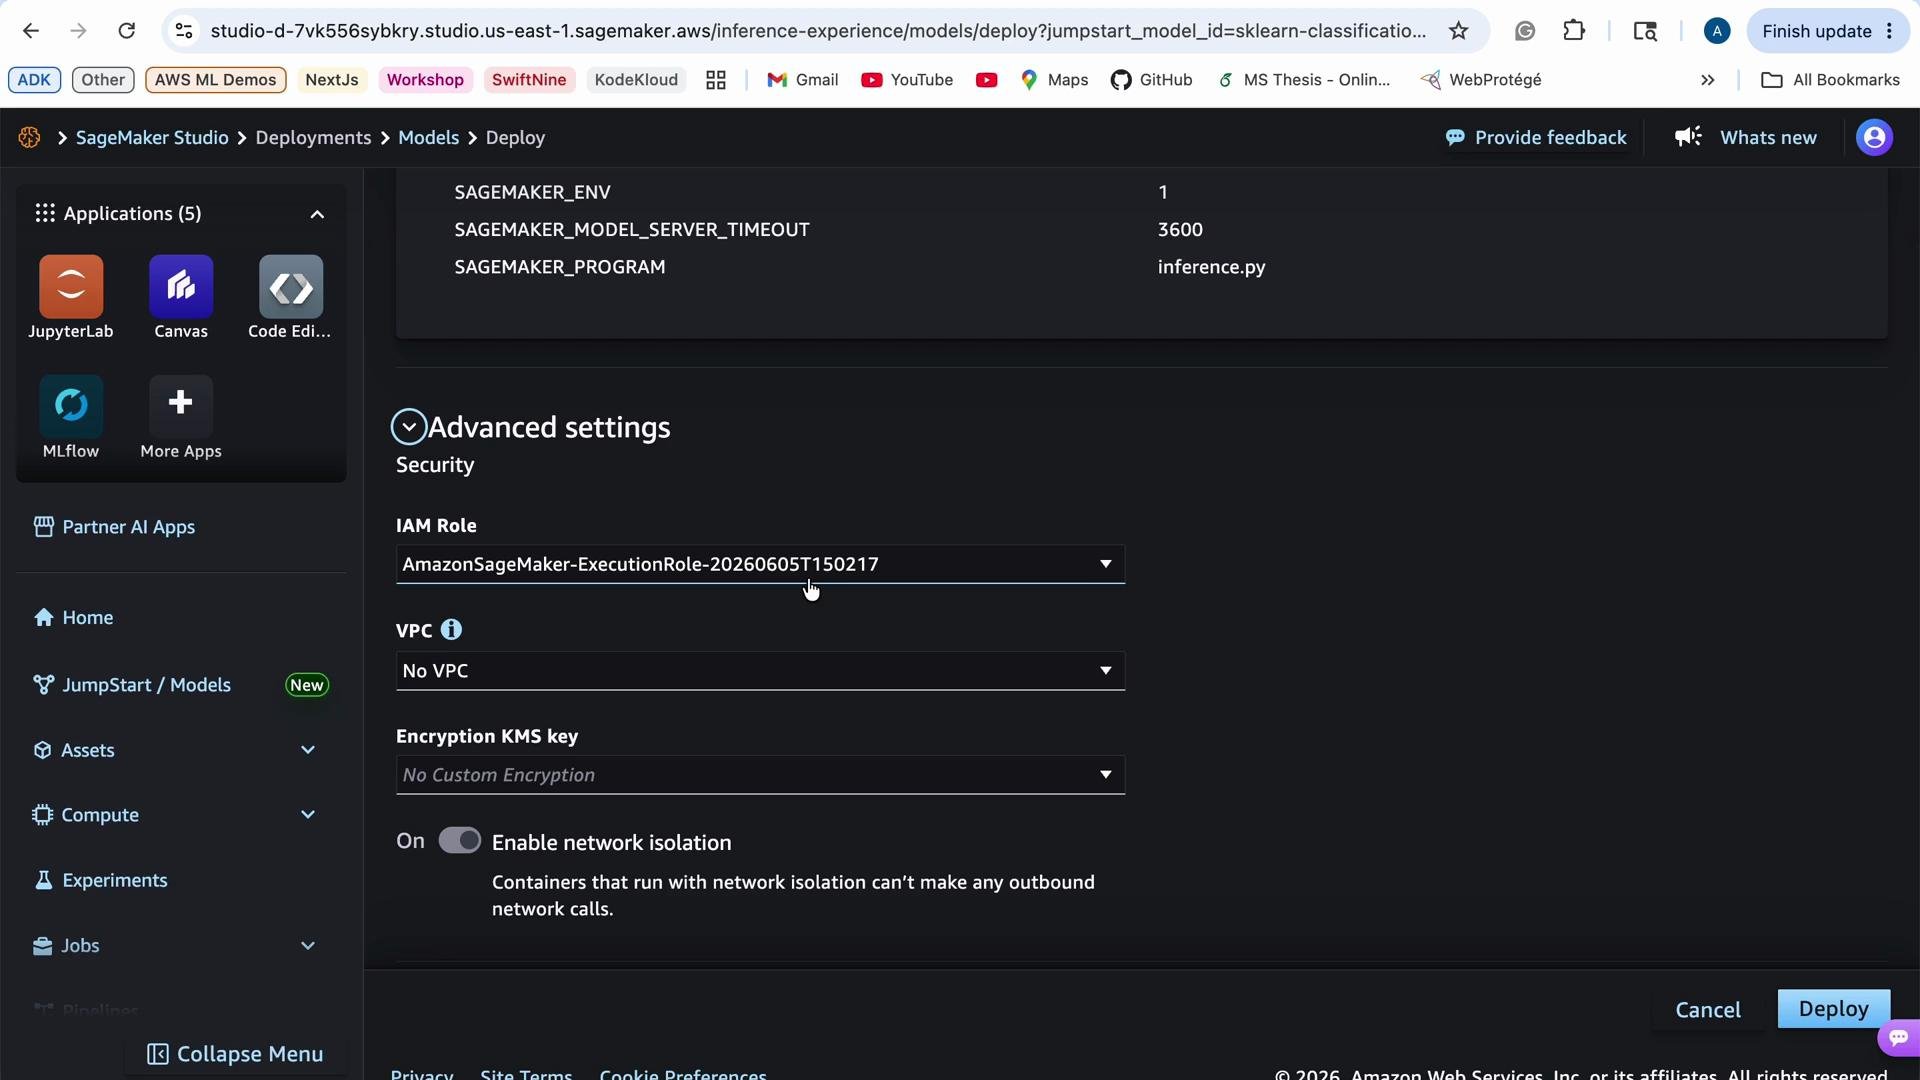
Task: Open the tab search icon in toolbar
Action: (1645, 31)
